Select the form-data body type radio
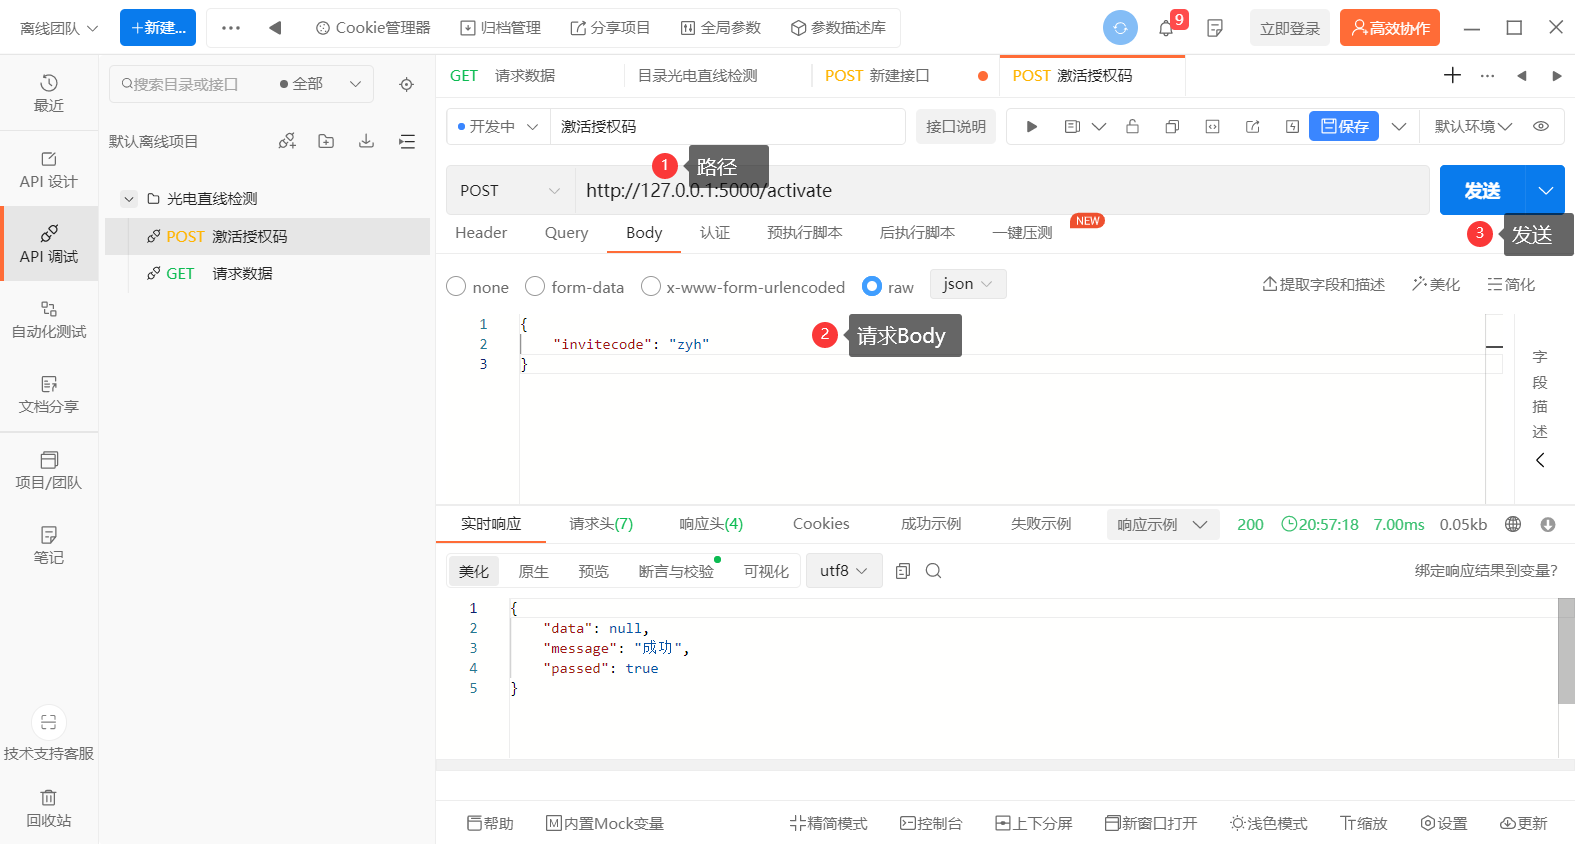1575x844 pixels. click(535, 286)
